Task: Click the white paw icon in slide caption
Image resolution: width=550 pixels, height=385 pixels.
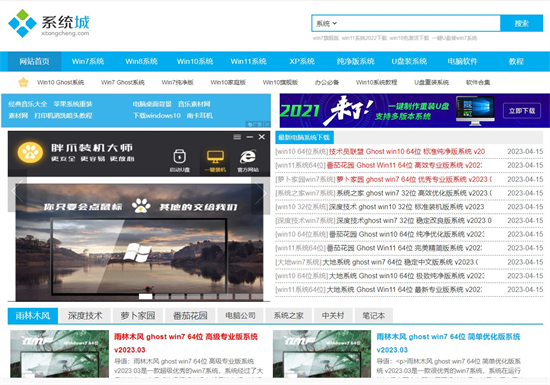Action: pos(141,205)
